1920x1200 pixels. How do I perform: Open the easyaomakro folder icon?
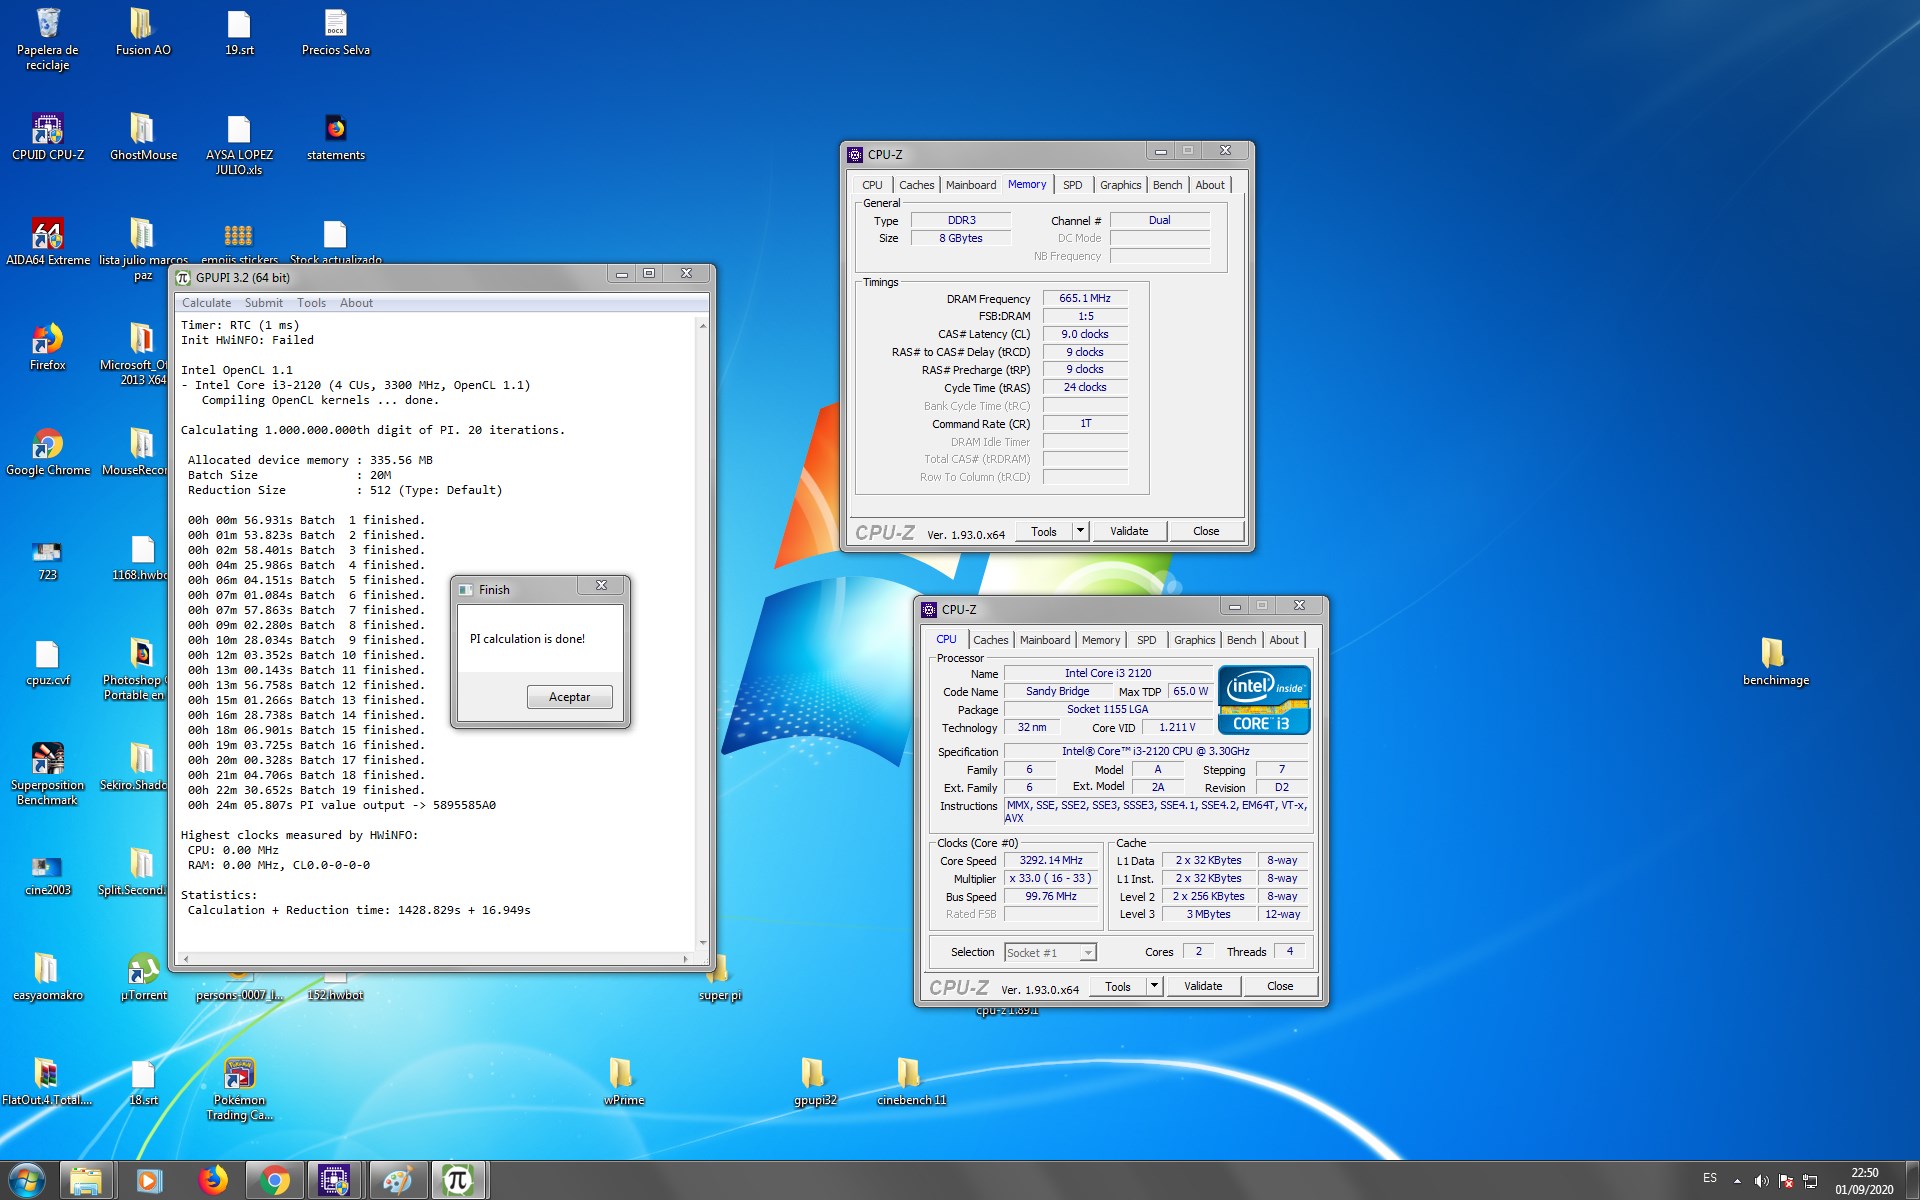coord(47,976)
